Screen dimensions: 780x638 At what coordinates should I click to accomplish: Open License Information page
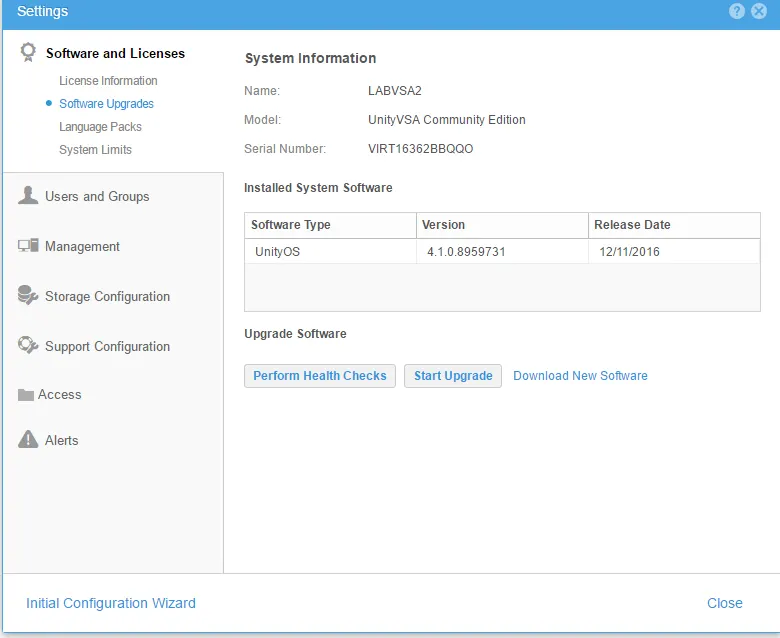(108, 81)
